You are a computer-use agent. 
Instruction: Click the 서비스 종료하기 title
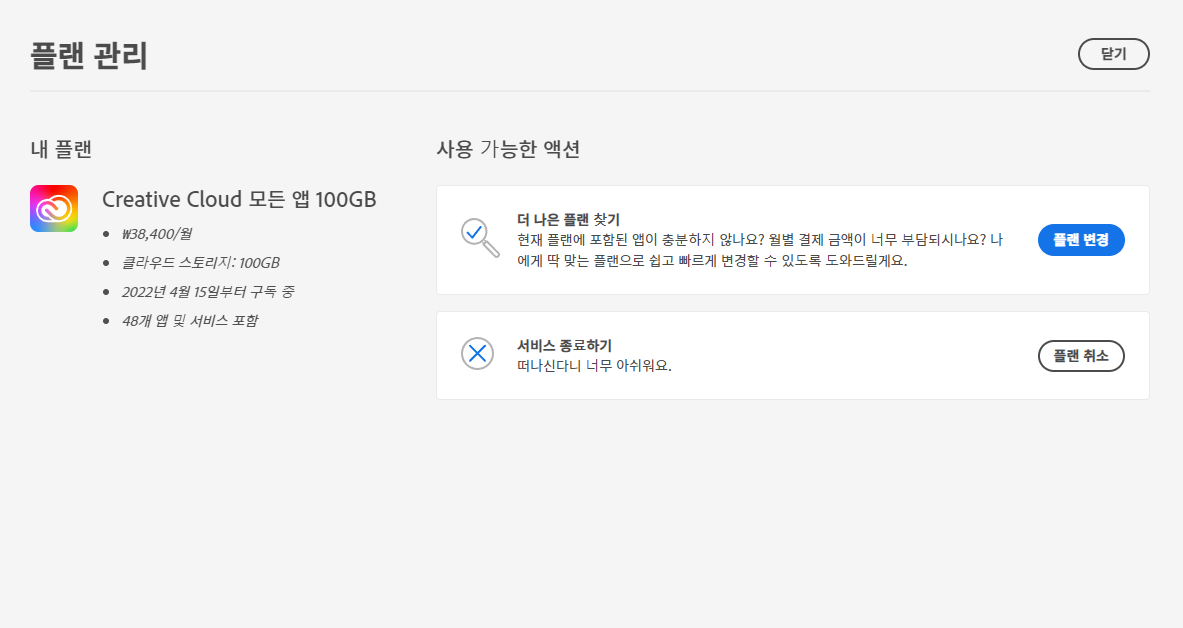point(564,346)
